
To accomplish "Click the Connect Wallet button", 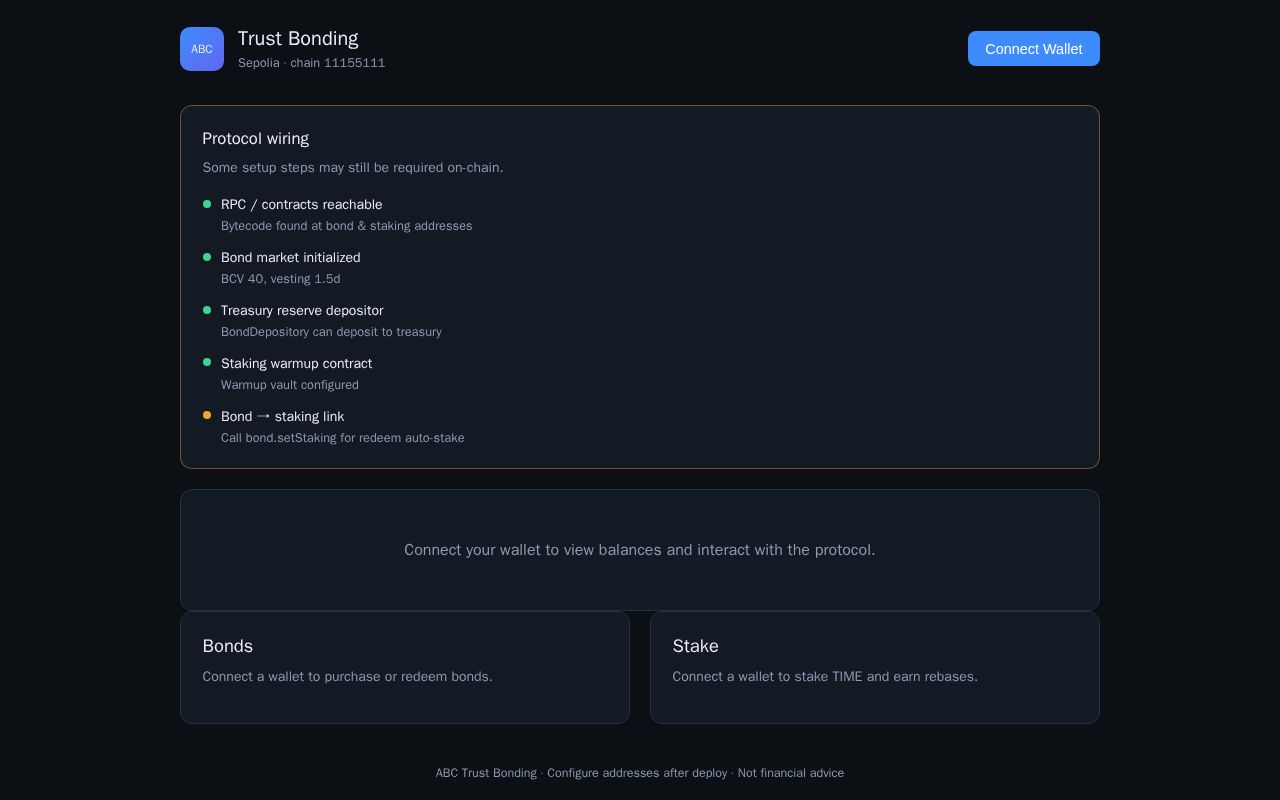I will click(x=1034, y=49).
